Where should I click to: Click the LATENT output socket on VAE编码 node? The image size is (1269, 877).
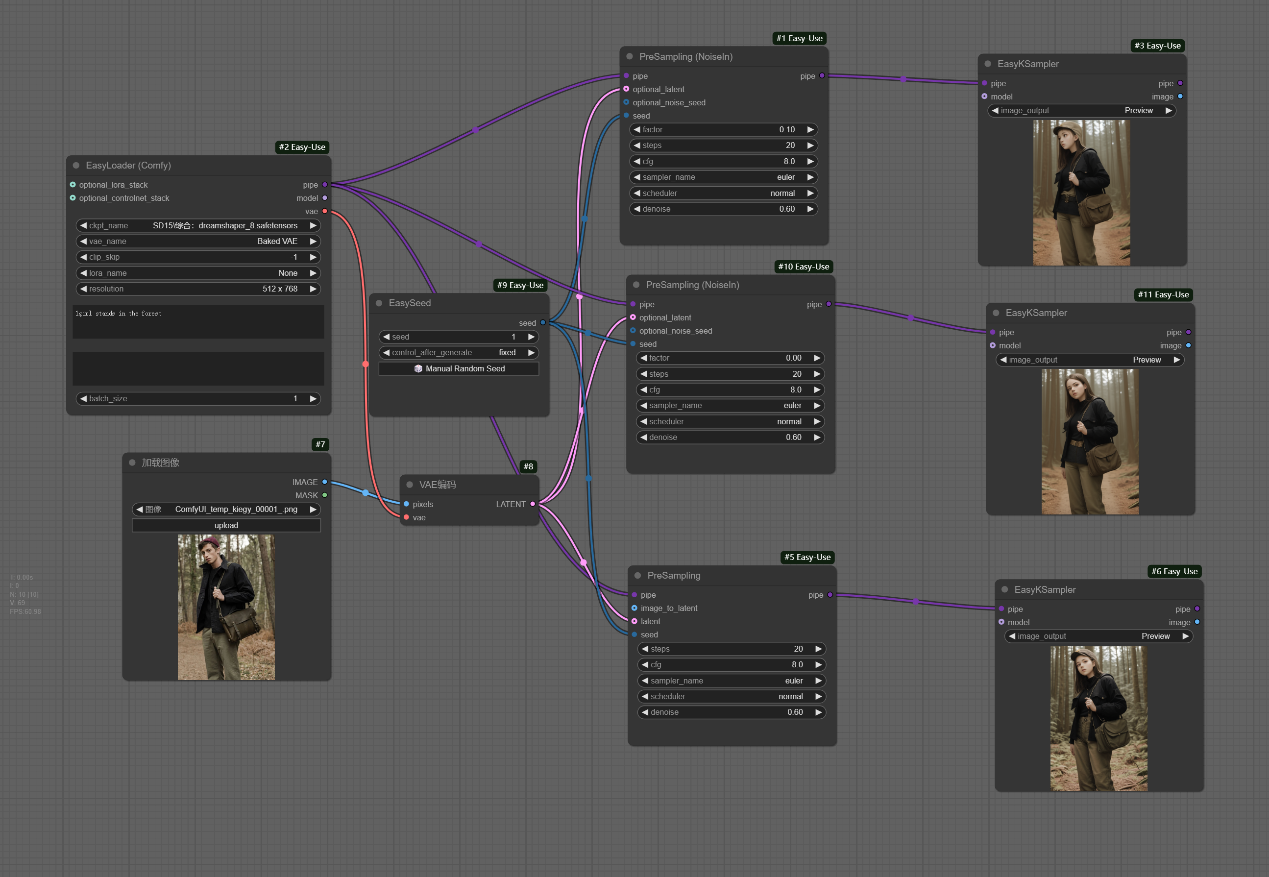pyautogui.click(x=533, y=504)
